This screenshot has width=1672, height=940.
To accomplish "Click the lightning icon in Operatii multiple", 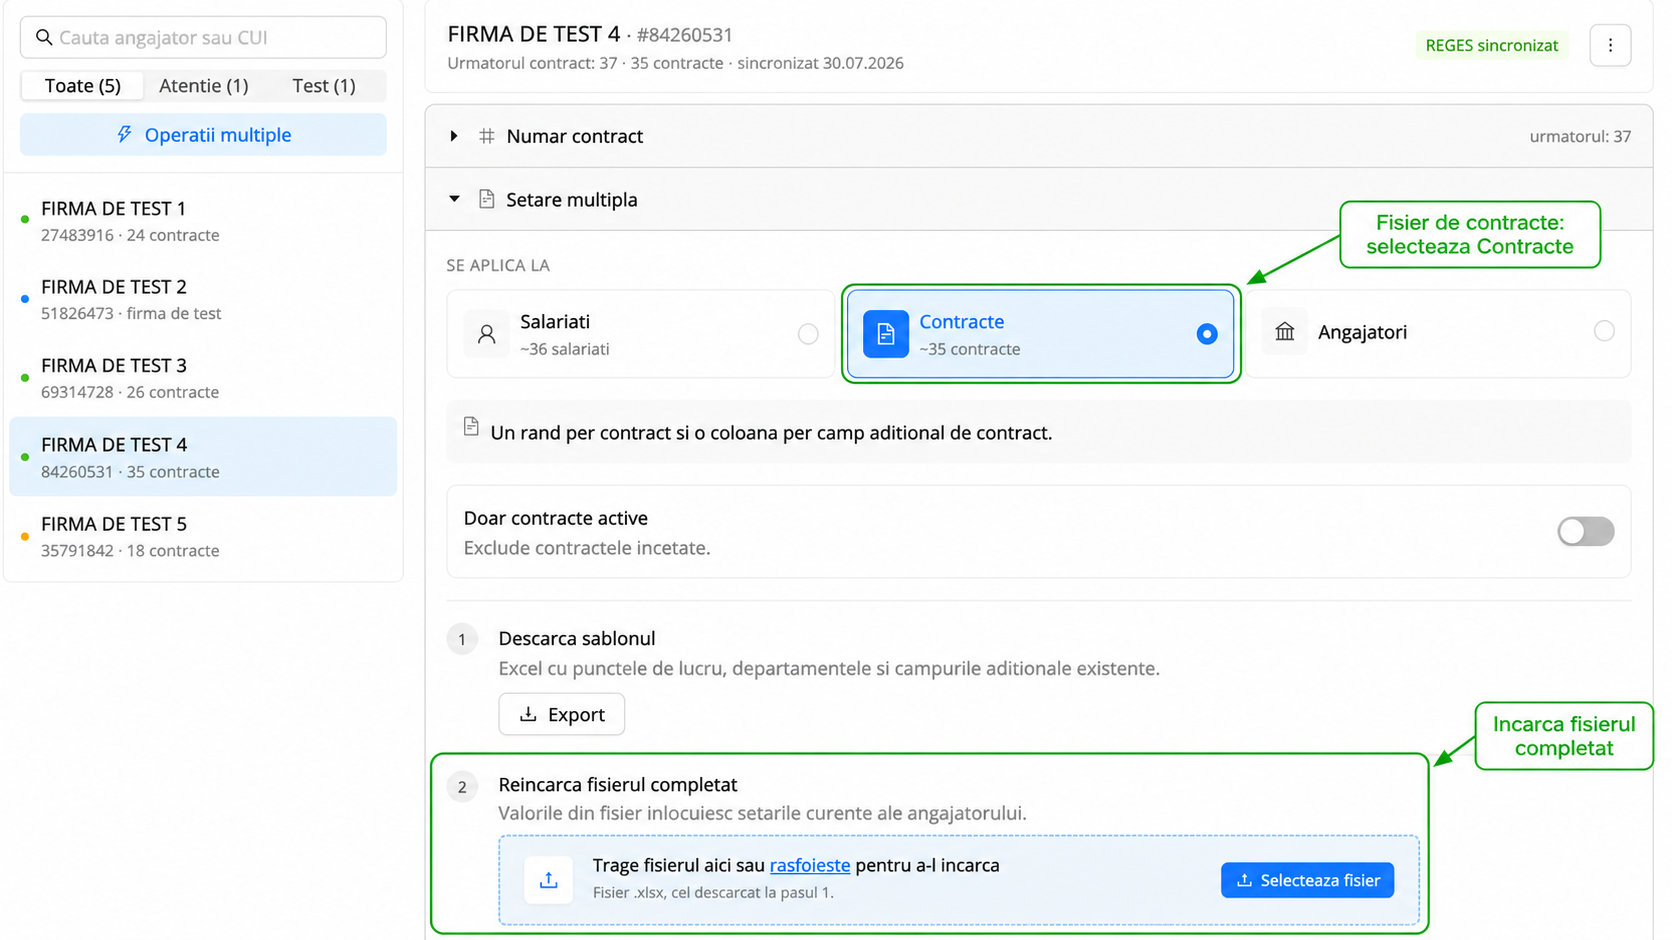I will tap(124, 134).
